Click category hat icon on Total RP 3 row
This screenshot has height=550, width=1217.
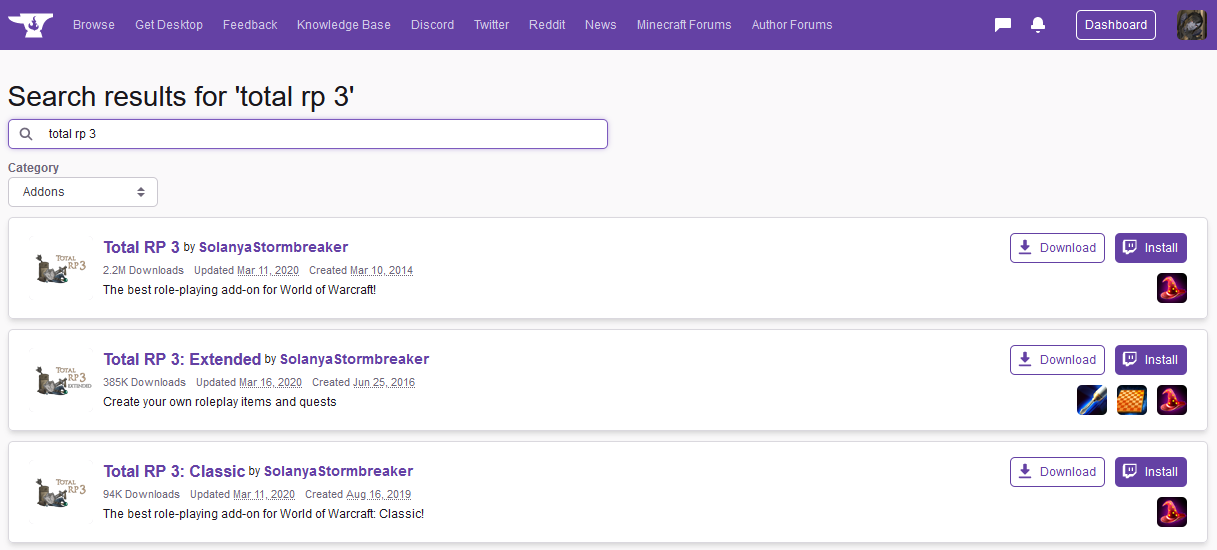click(1172, 288)
